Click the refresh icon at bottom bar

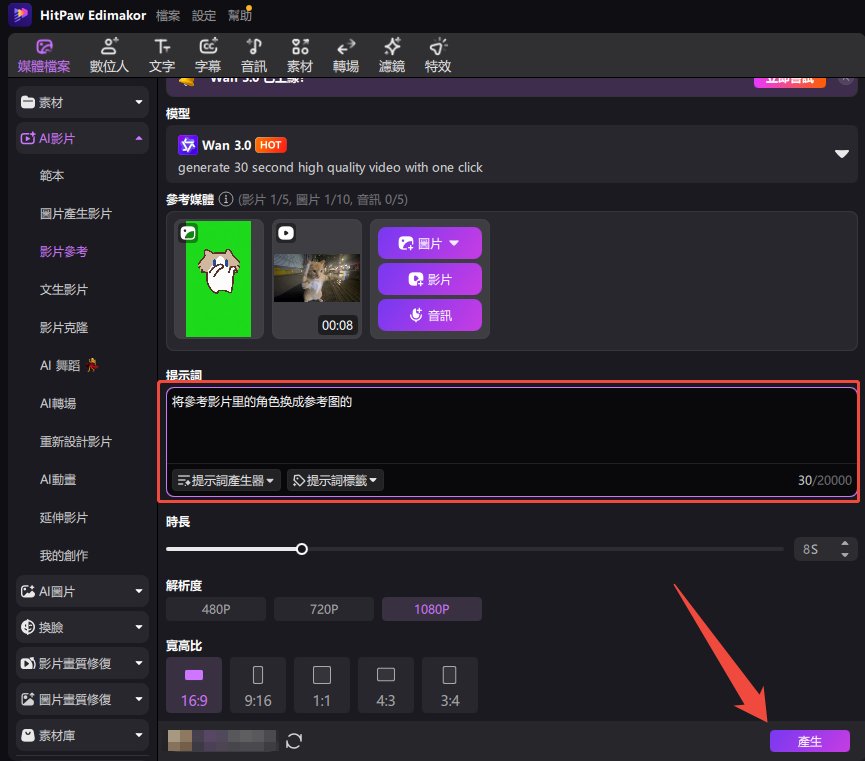[x=294, y=741]
